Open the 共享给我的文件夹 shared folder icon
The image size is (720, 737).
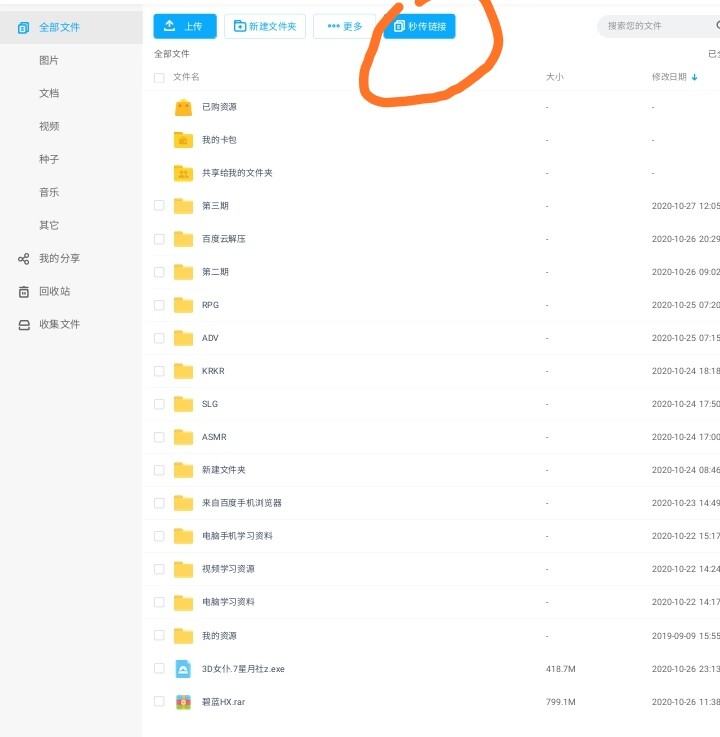coord(183,173)
